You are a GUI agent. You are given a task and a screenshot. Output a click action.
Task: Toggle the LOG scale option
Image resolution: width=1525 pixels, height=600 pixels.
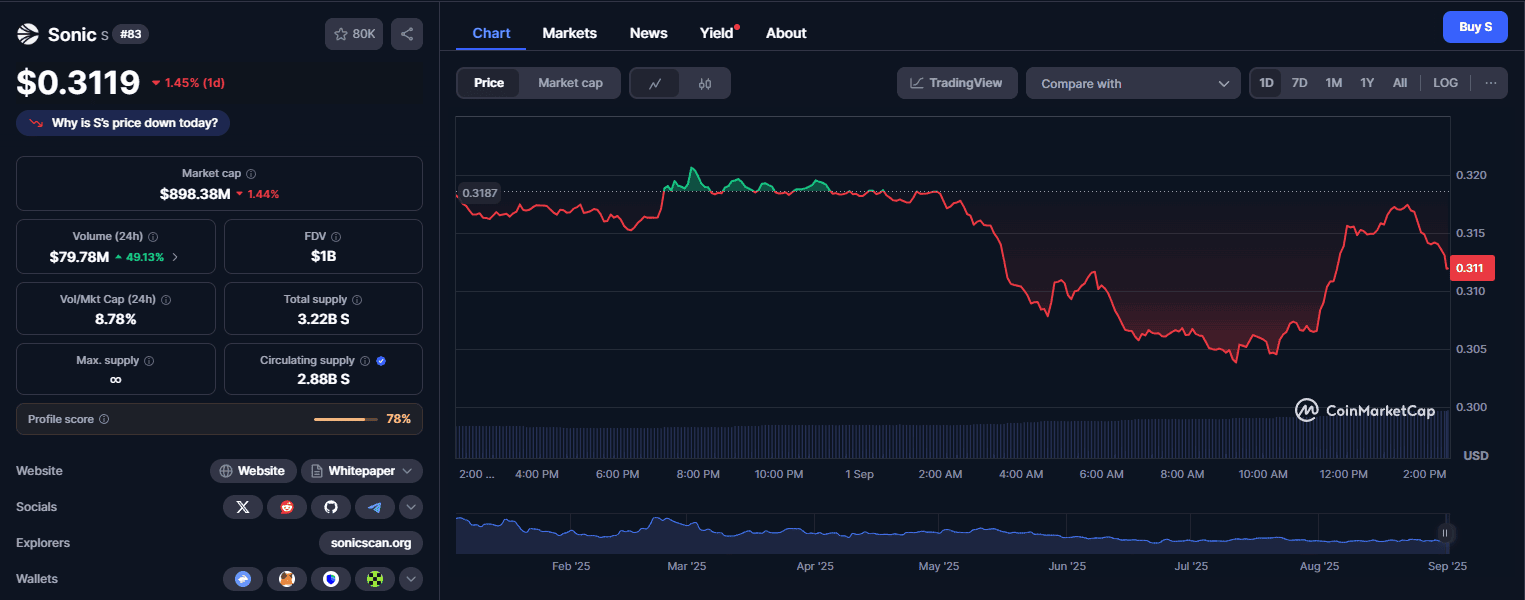(1445, 83)
